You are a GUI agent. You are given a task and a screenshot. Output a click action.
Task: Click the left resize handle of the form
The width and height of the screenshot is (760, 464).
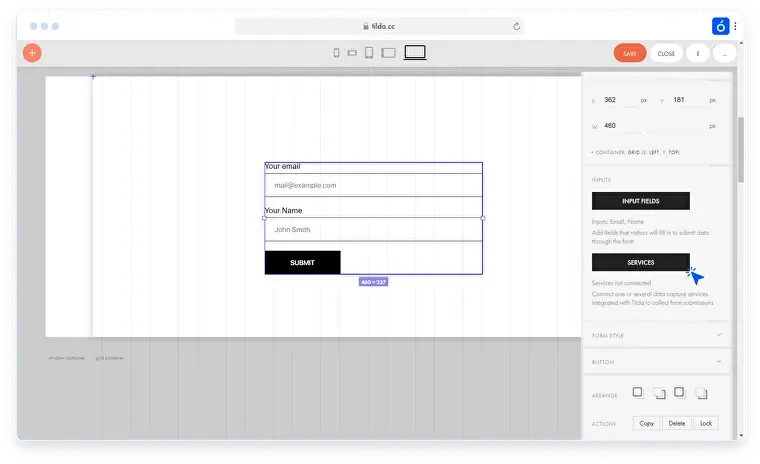[x=264, y=218]
